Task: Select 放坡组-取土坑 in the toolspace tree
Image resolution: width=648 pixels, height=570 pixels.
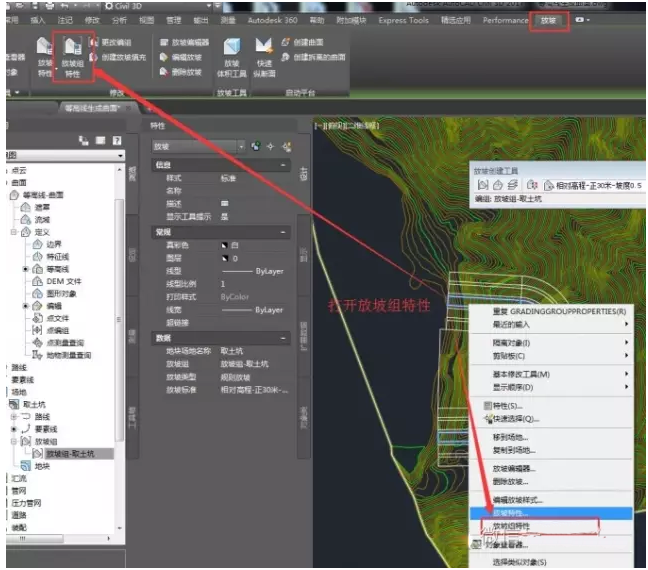Action: pyautogui.click(x=68, y=453)
